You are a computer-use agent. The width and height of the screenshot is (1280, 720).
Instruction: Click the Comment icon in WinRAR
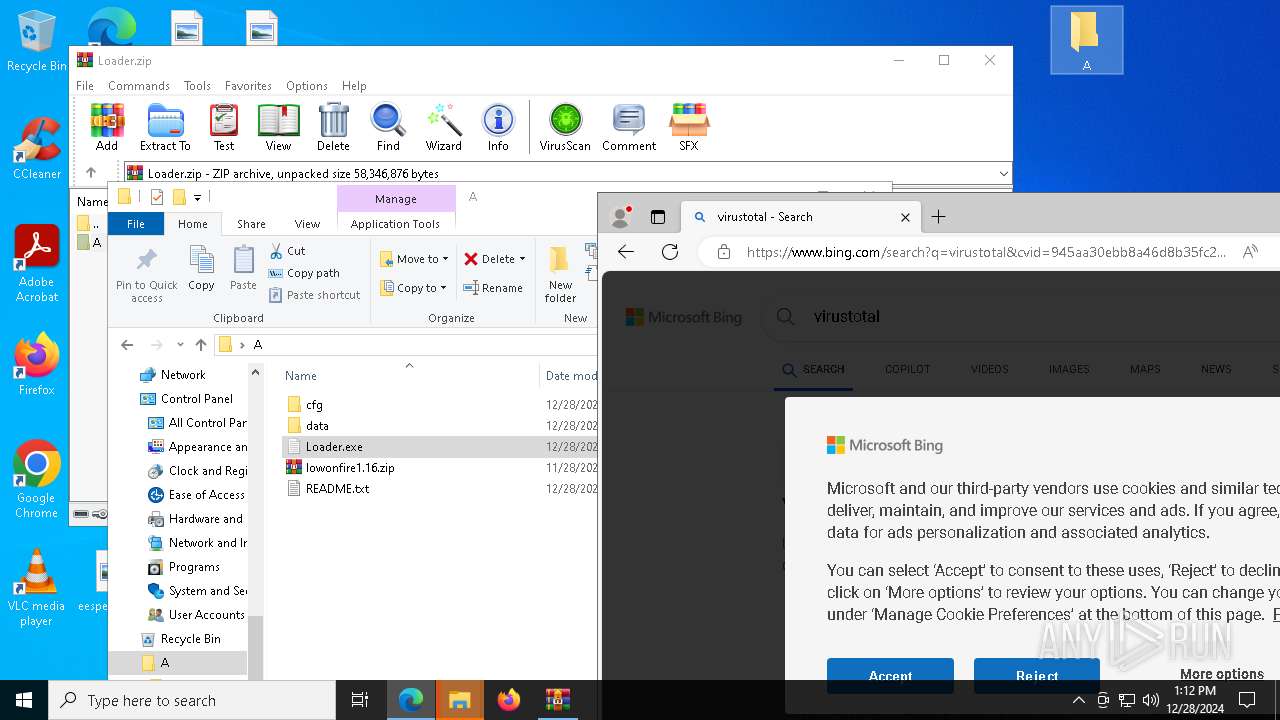click(629, 127)
